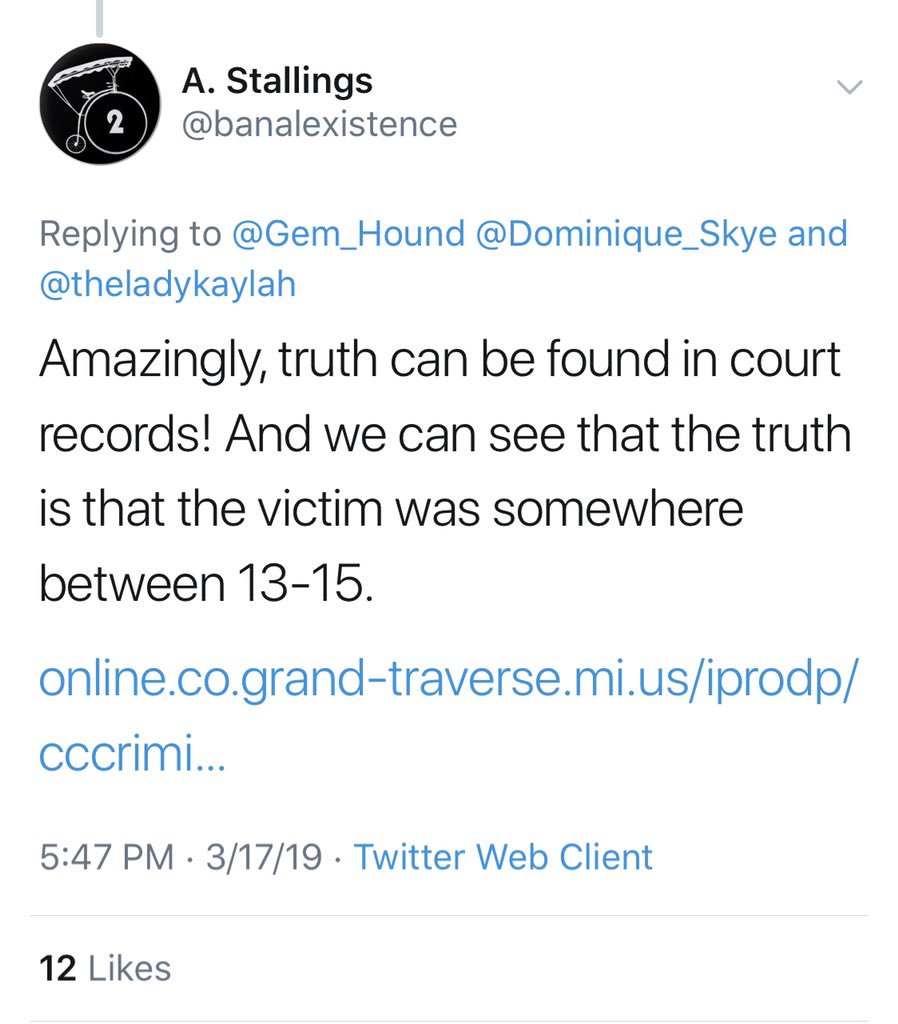Visit the @Gem_Hound mention
The height and width of the screenshot is (1024, 898).
coord(348,234)
